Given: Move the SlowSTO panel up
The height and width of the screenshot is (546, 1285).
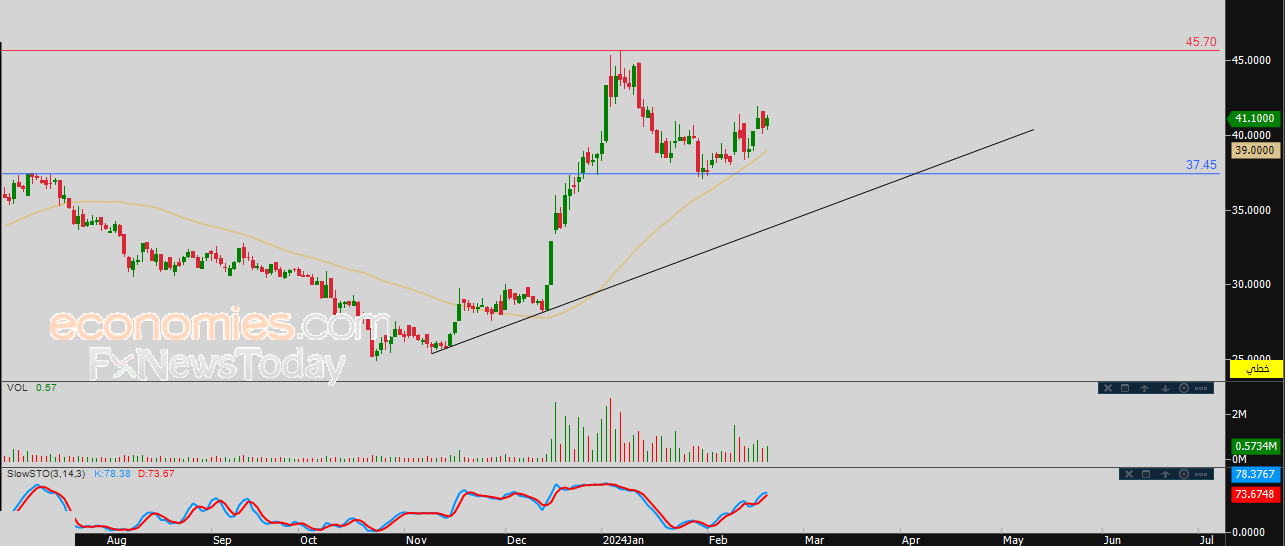Looking at the screenshot, I should [1165, 474].
